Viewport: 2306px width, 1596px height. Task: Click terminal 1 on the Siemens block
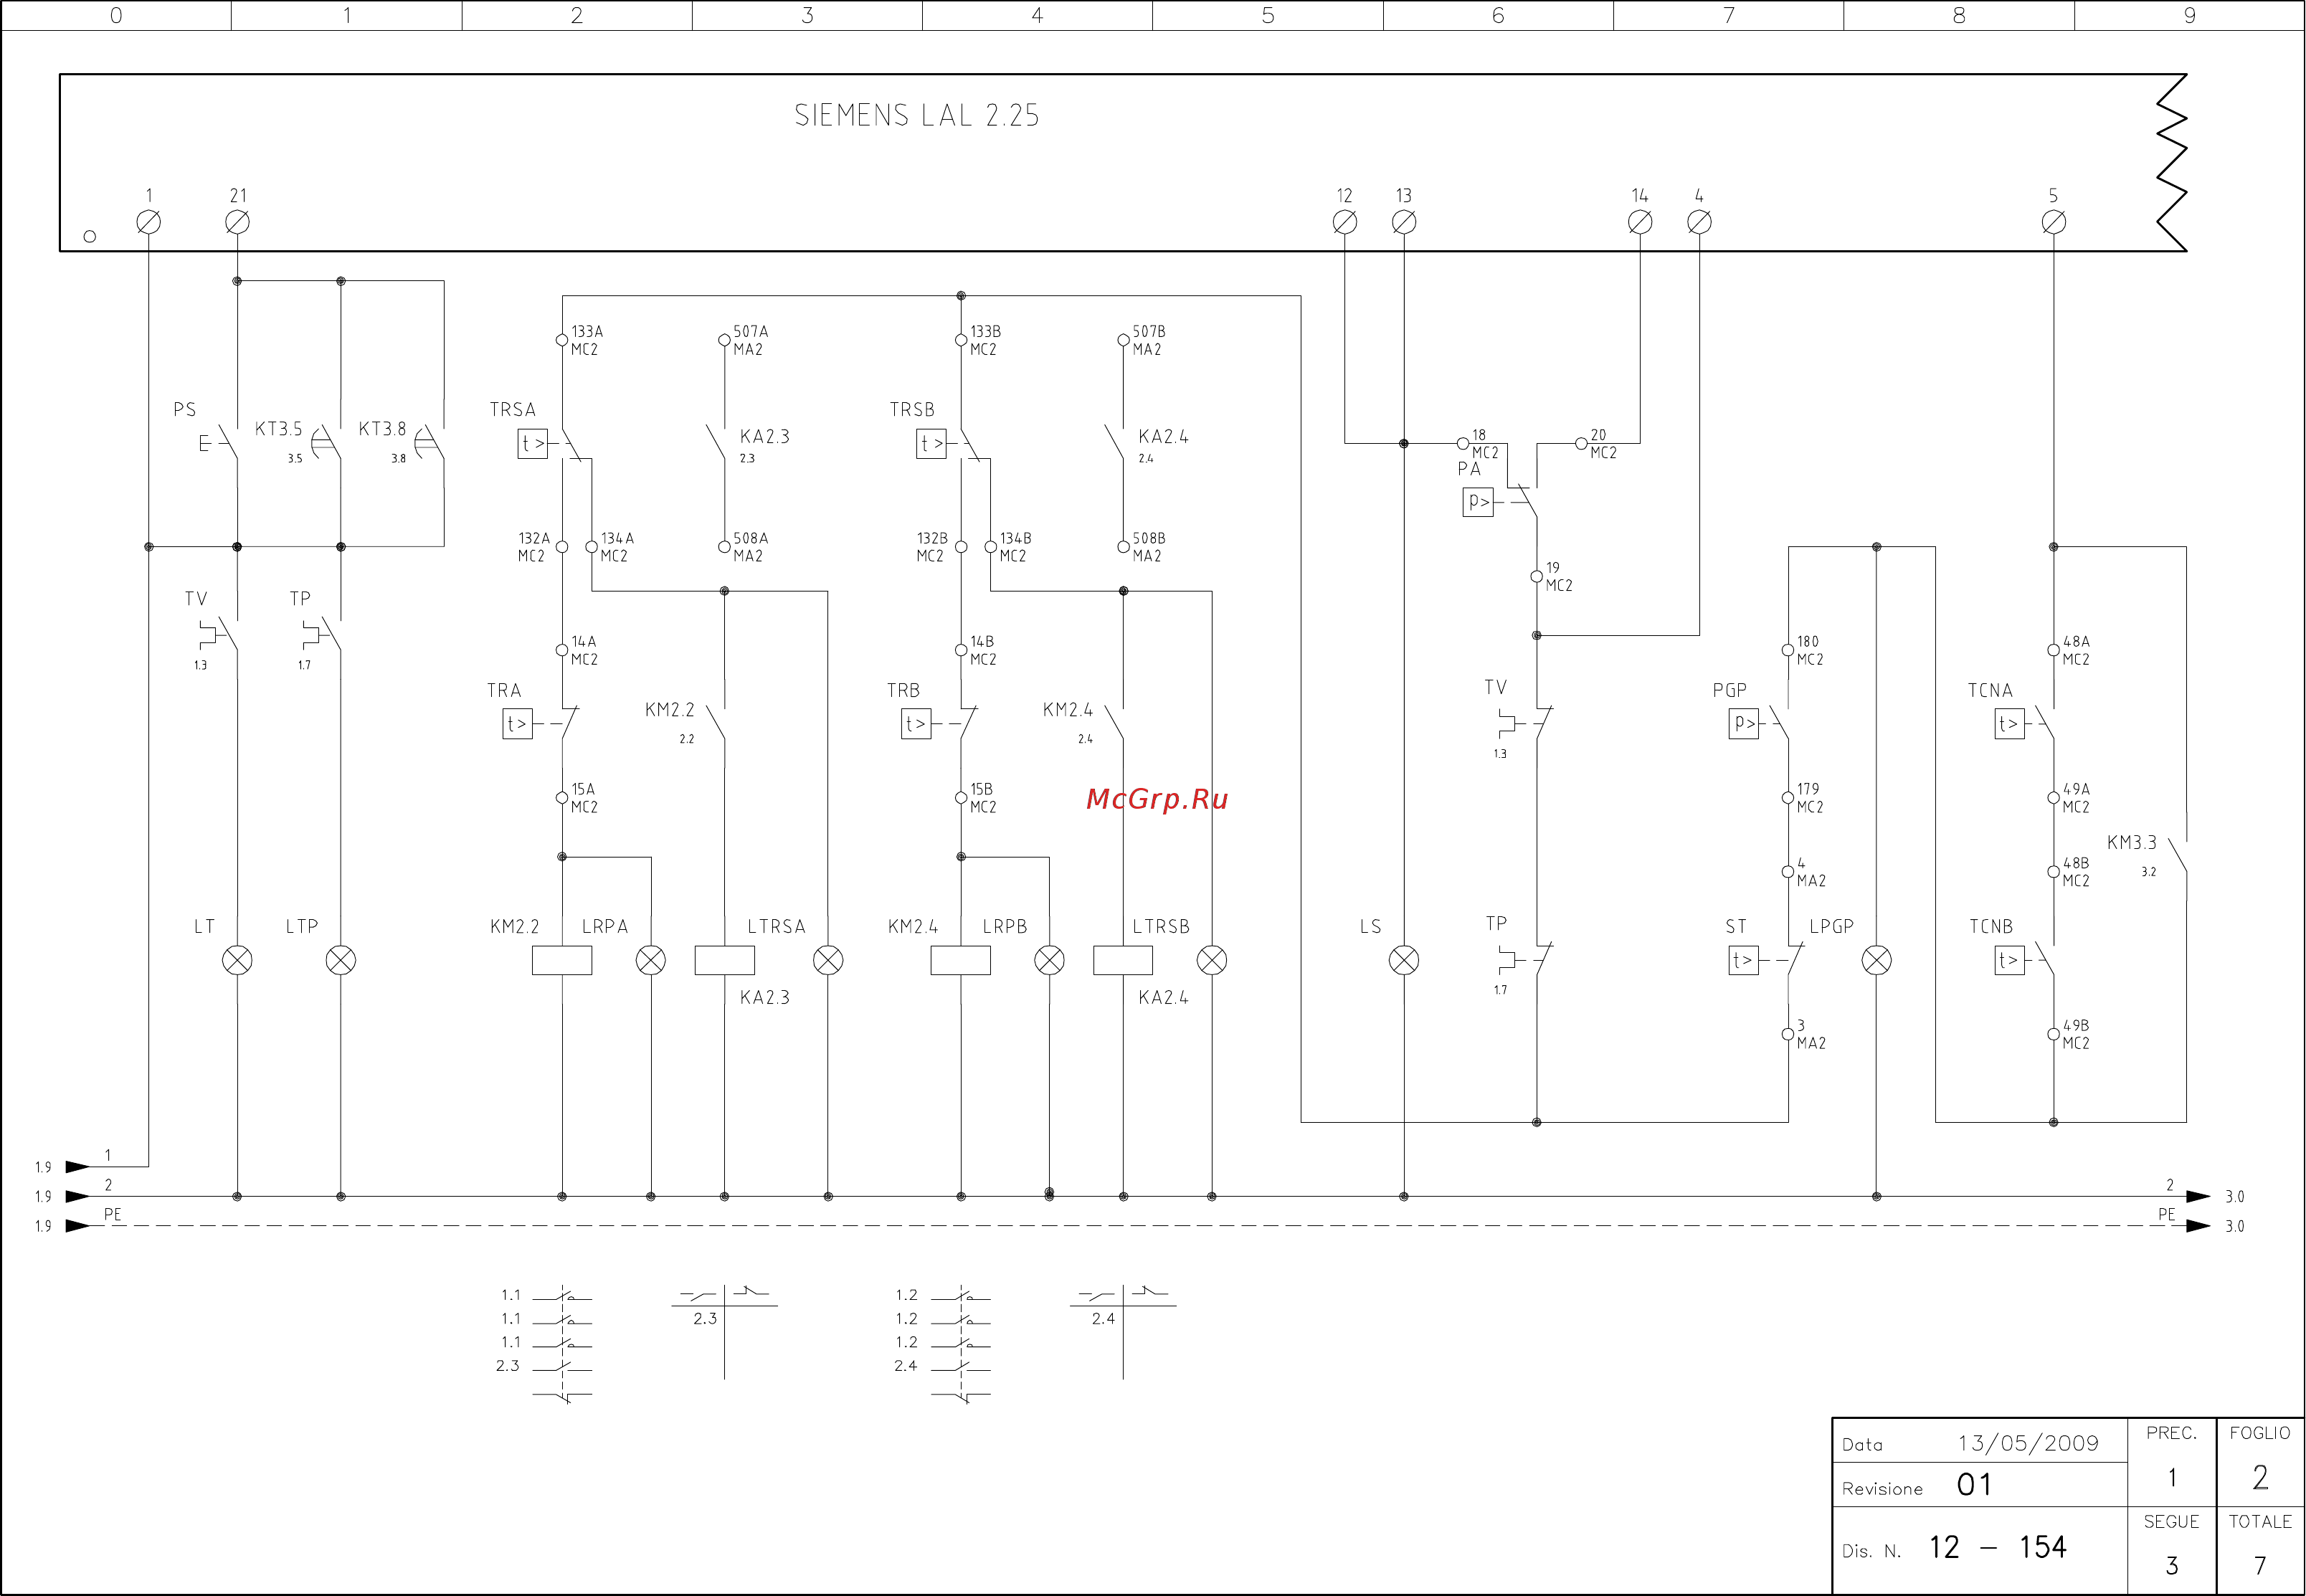tap(148, 222)
